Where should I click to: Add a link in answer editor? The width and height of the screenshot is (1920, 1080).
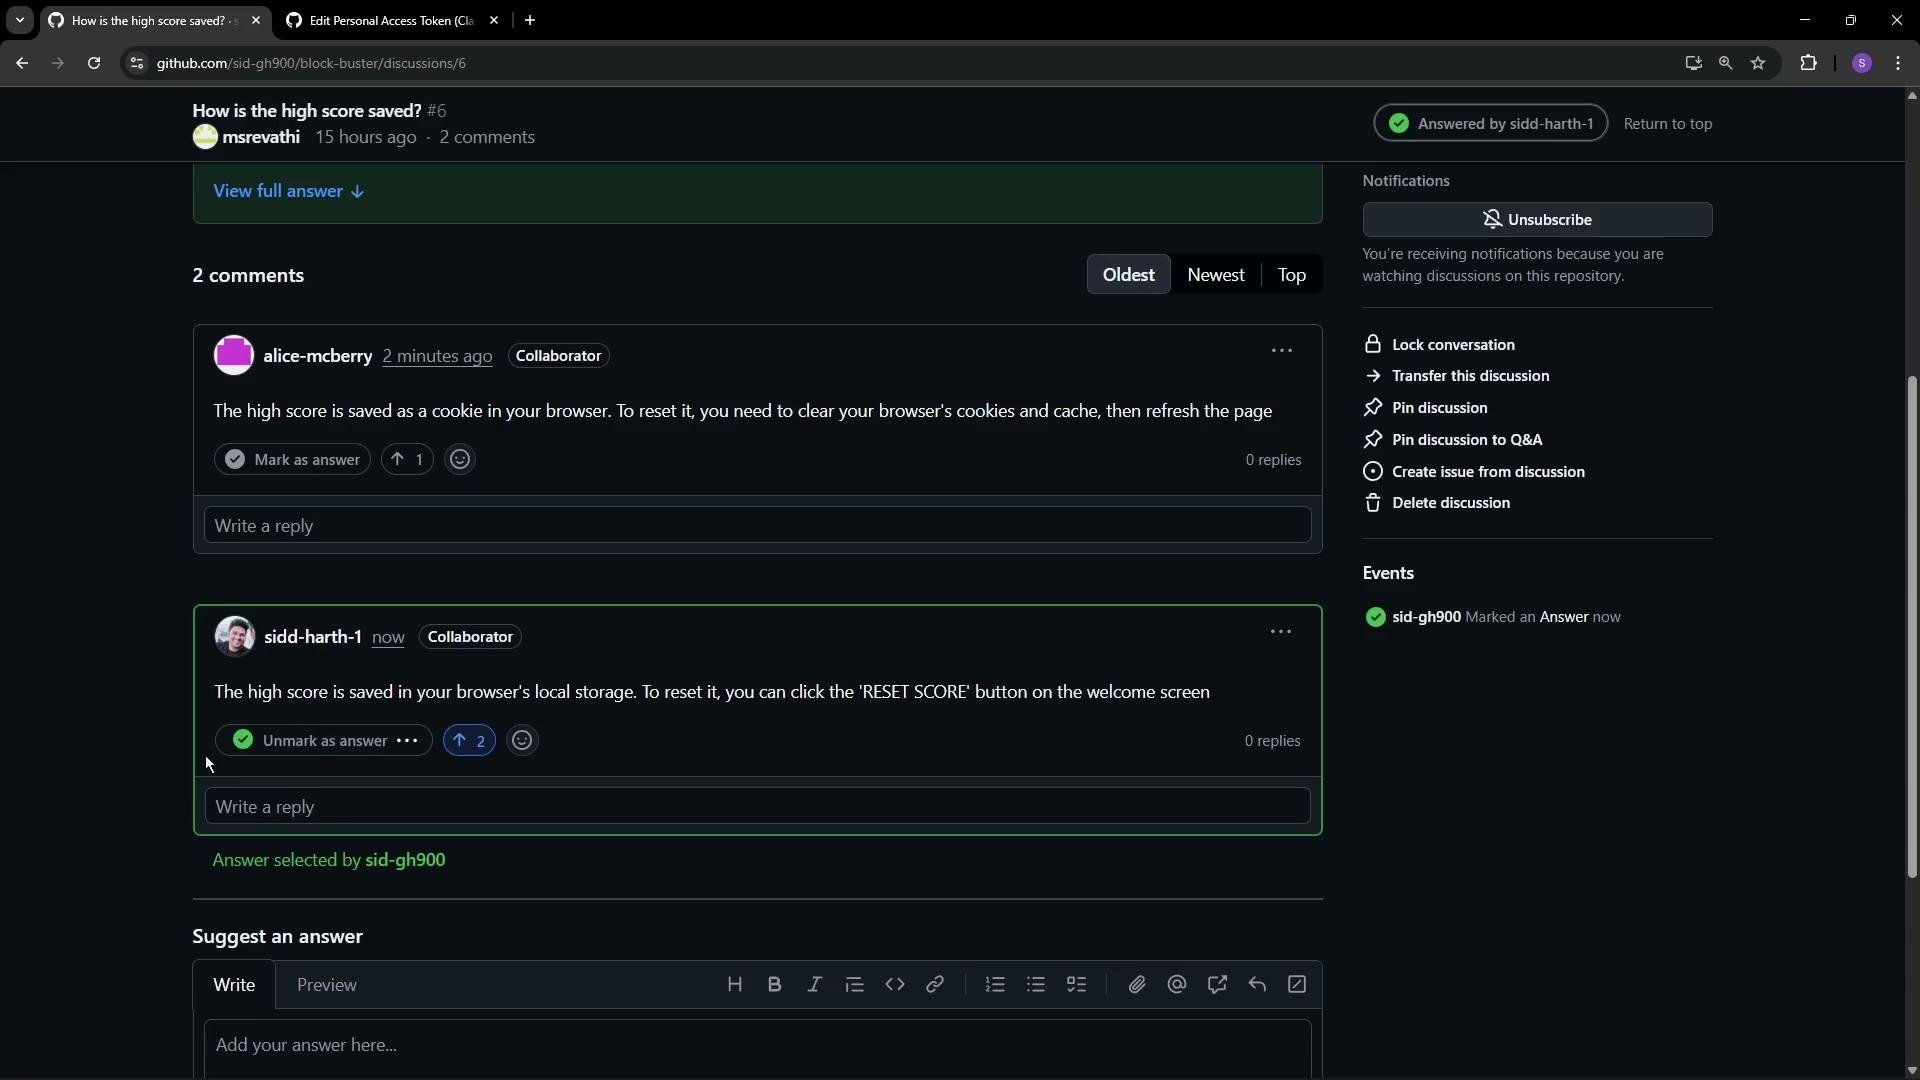click(935, 985)
